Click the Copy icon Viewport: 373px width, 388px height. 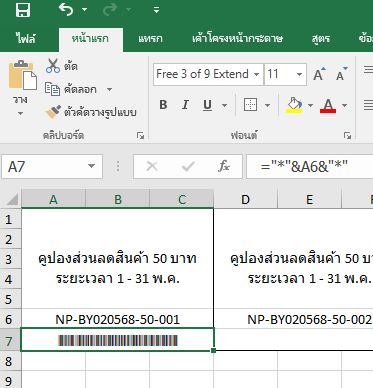52,89
